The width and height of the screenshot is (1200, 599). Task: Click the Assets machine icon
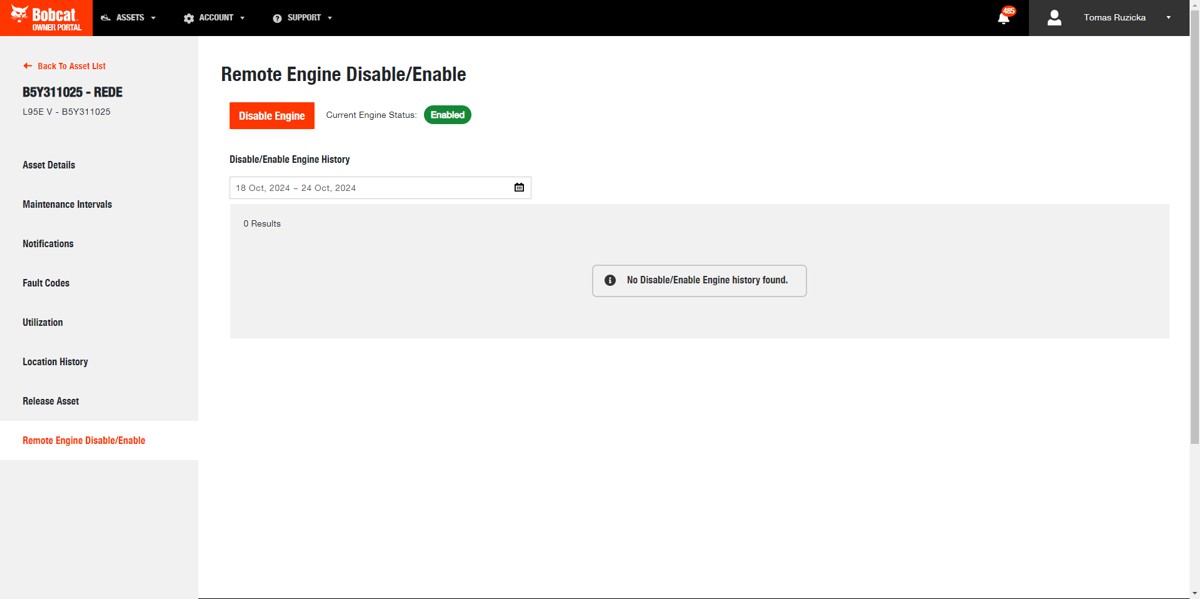point(106,18)
